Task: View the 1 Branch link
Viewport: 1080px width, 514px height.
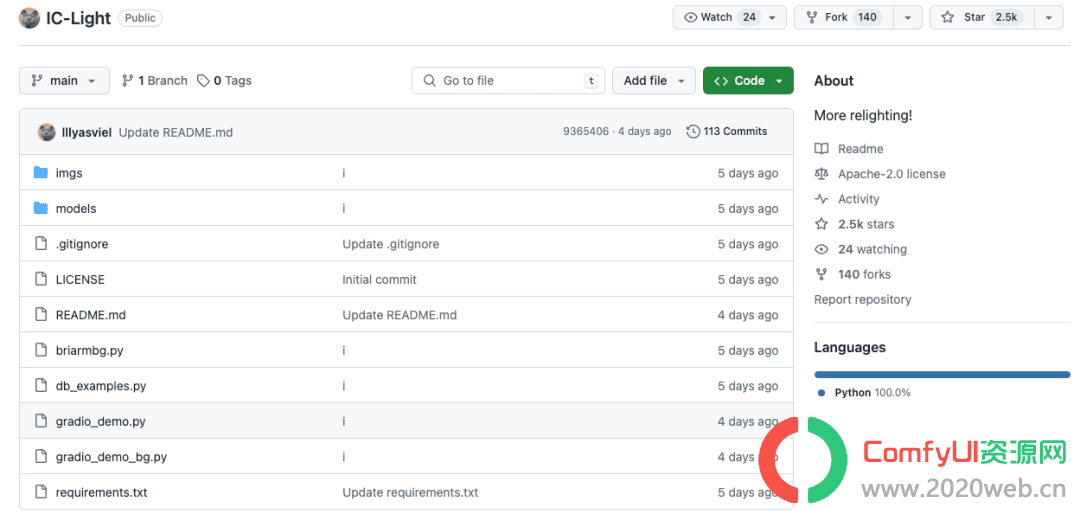Action: [x=154, y=81]
